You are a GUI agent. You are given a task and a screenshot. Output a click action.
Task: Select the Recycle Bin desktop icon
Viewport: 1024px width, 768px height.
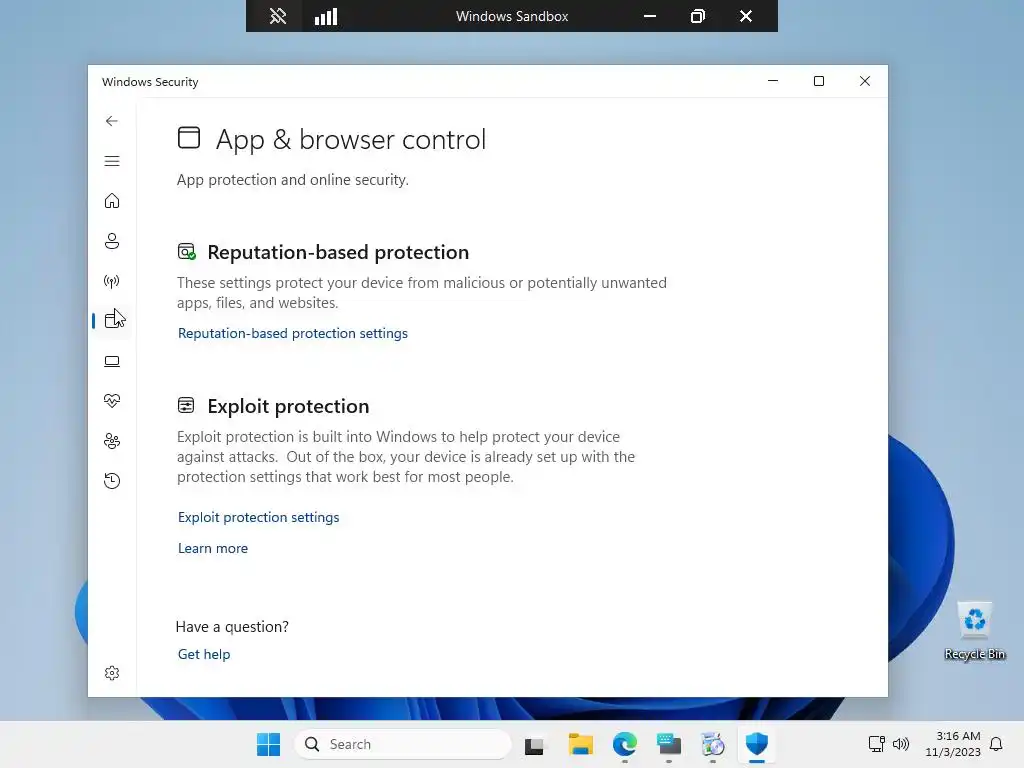974,631
